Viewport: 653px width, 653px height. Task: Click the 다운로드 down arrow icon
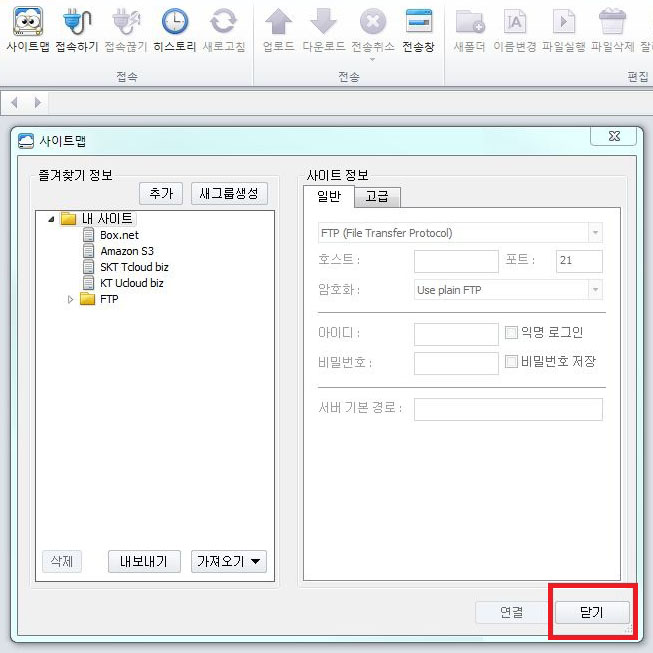(x=324, y=22)
